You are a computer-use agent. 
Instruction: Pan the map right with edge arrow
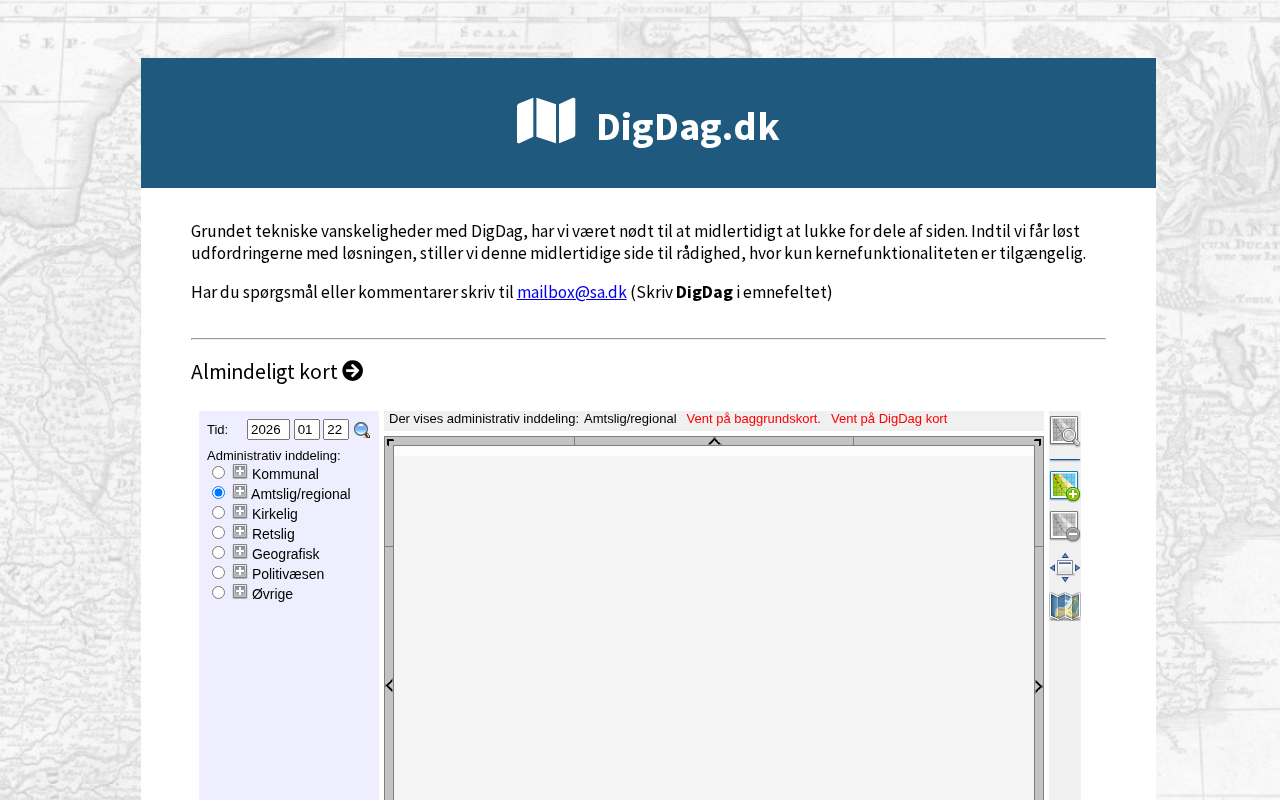pyautogui.click(x=1039, y=686)
